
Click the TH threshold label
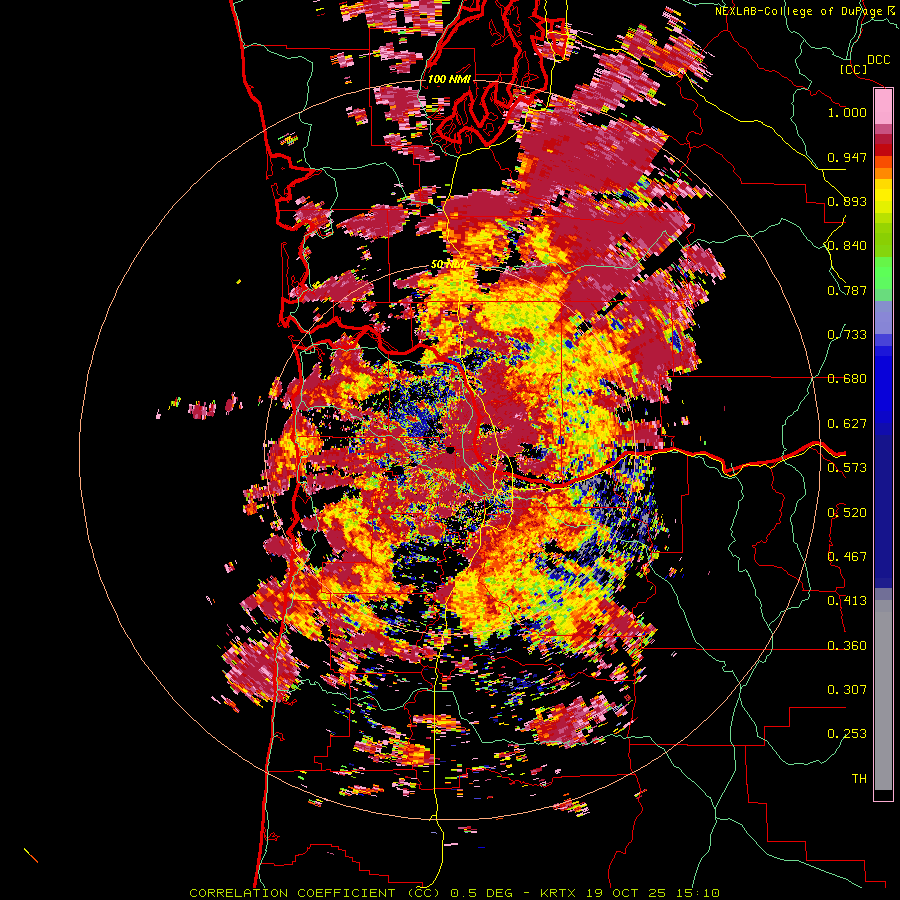click(859, 779)
